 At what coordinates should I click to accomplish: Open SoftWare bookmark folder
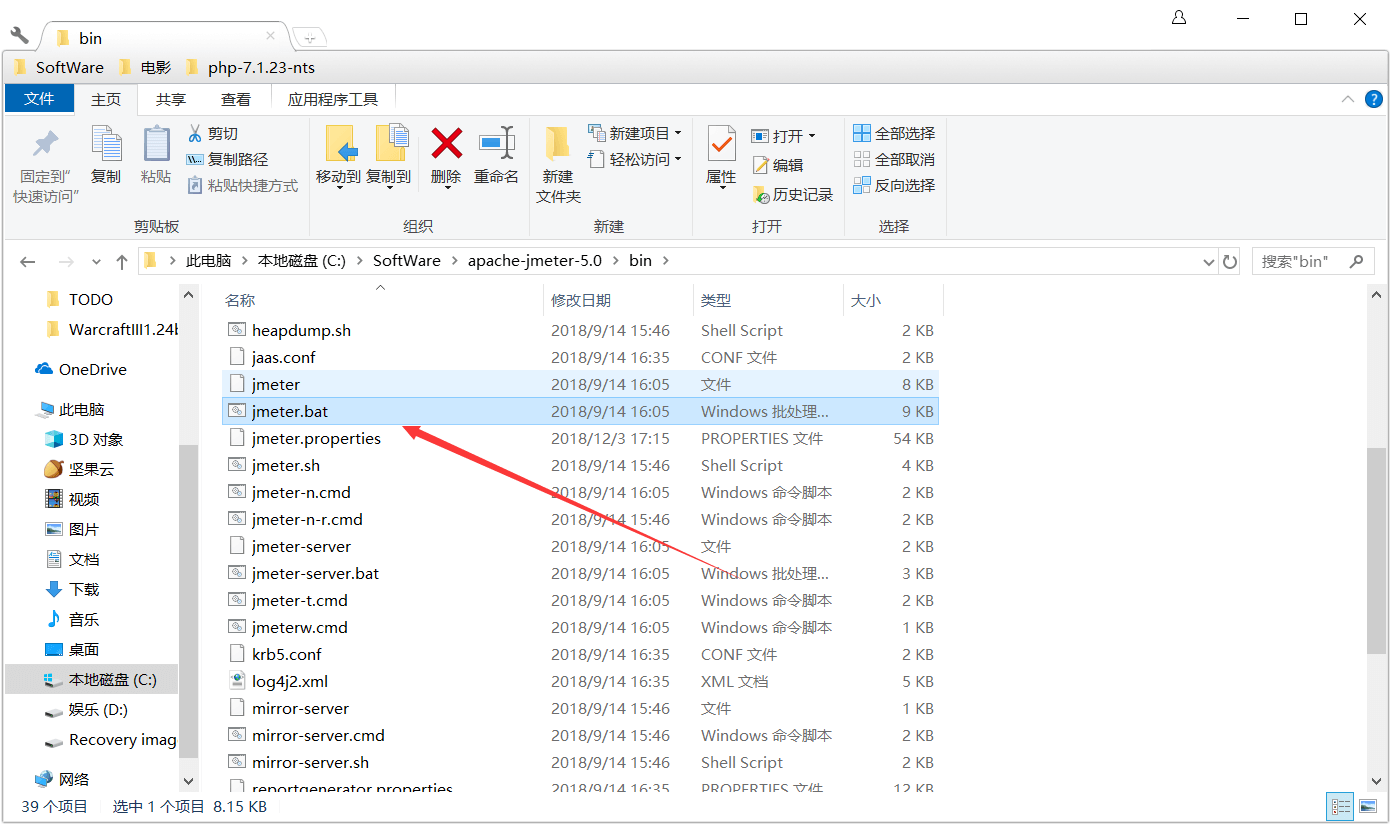coord(59,67)
